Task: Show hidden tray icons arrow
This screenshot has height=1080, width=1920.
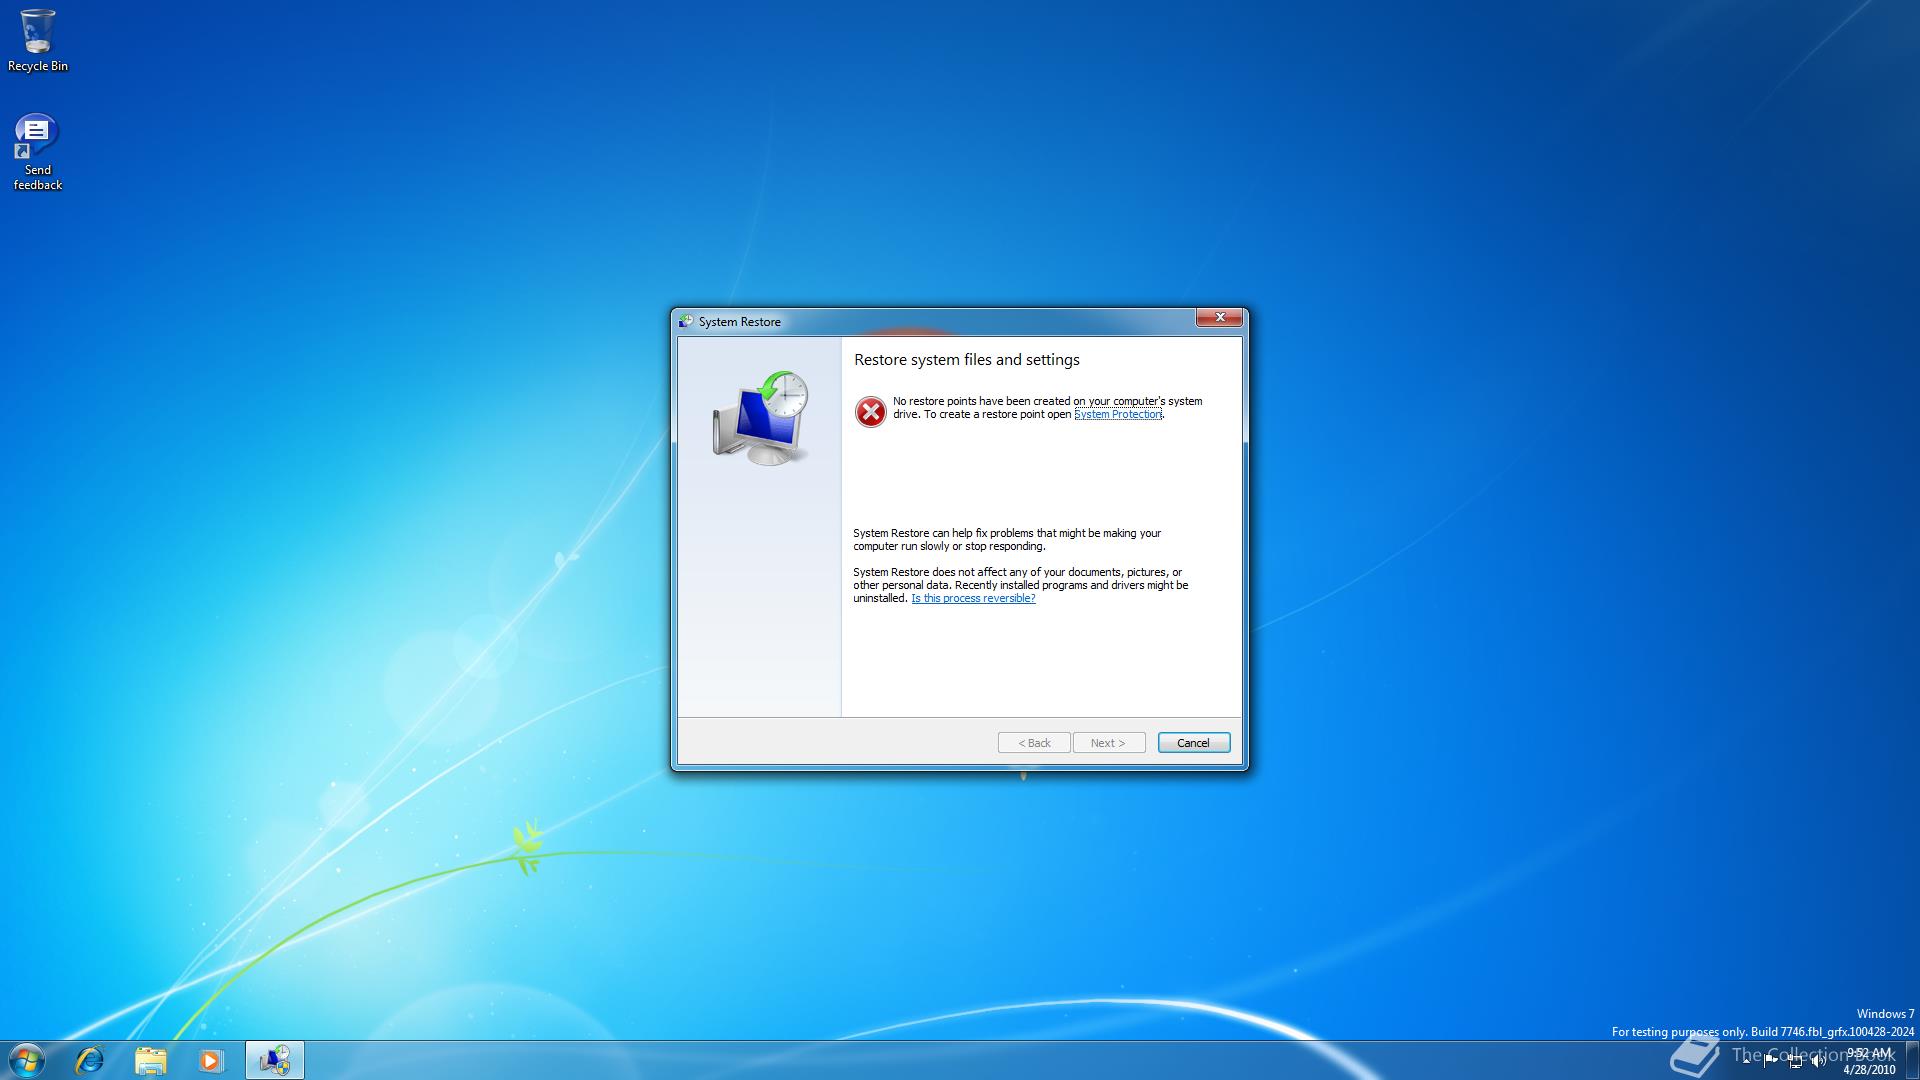Action: 1746,1061
